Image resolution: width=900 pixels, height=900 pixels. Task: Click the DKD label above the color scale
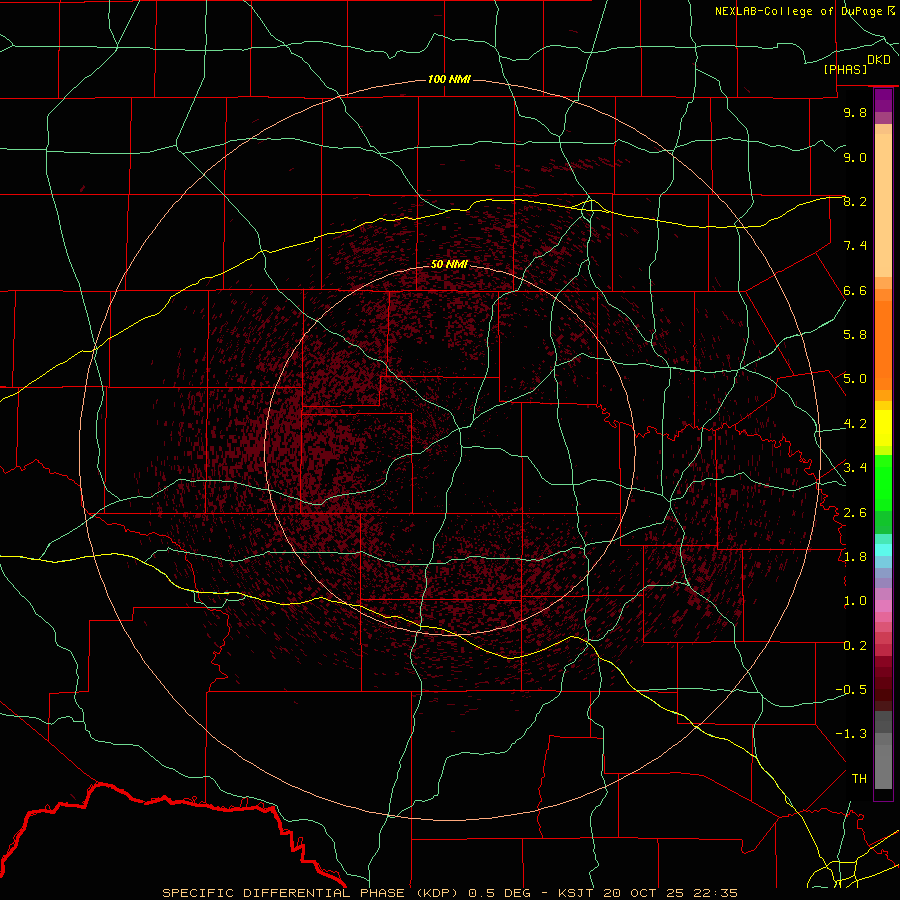coord(879,60)
